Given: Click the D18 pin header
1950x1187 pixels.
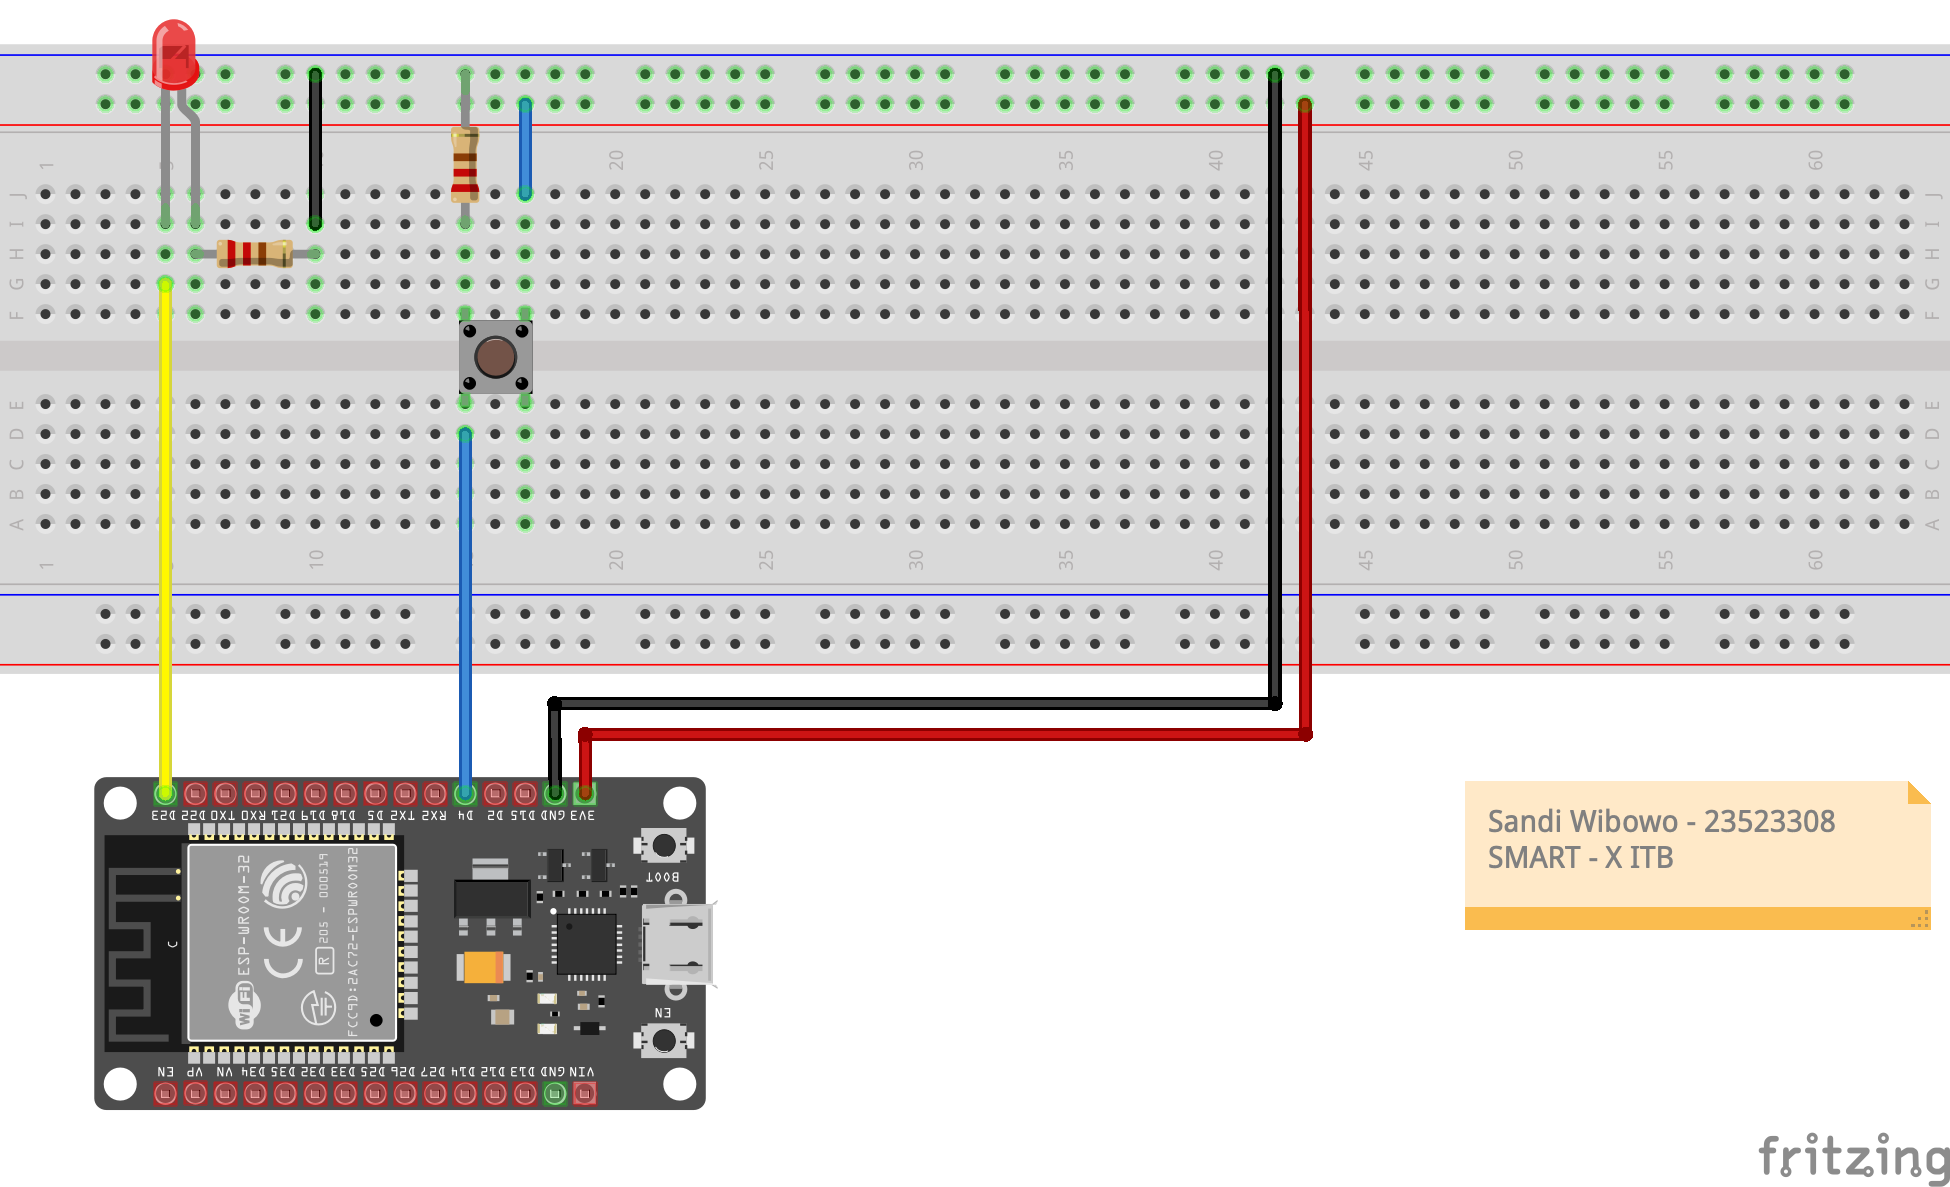Looking at the screenshot, I should point(345,794).
